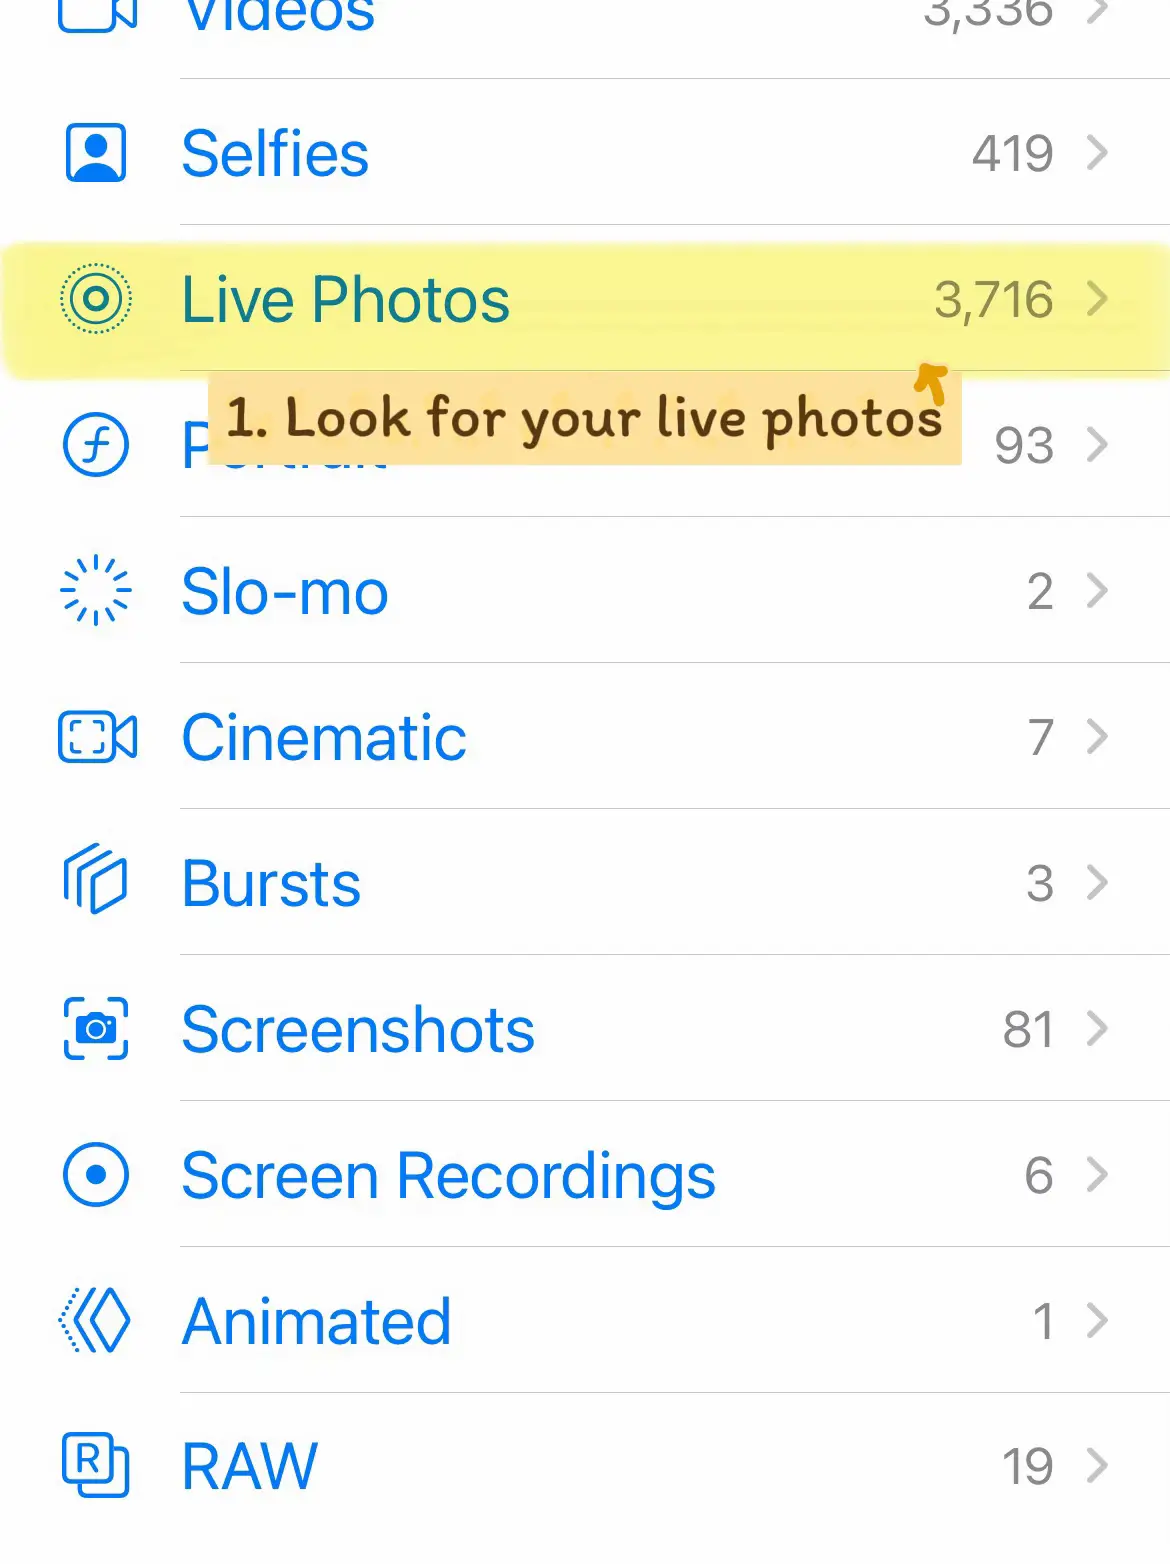Tap the Animated layered diamonds icon
The width and height of the screenshot is (1170, 1564).
point(96,1321)
